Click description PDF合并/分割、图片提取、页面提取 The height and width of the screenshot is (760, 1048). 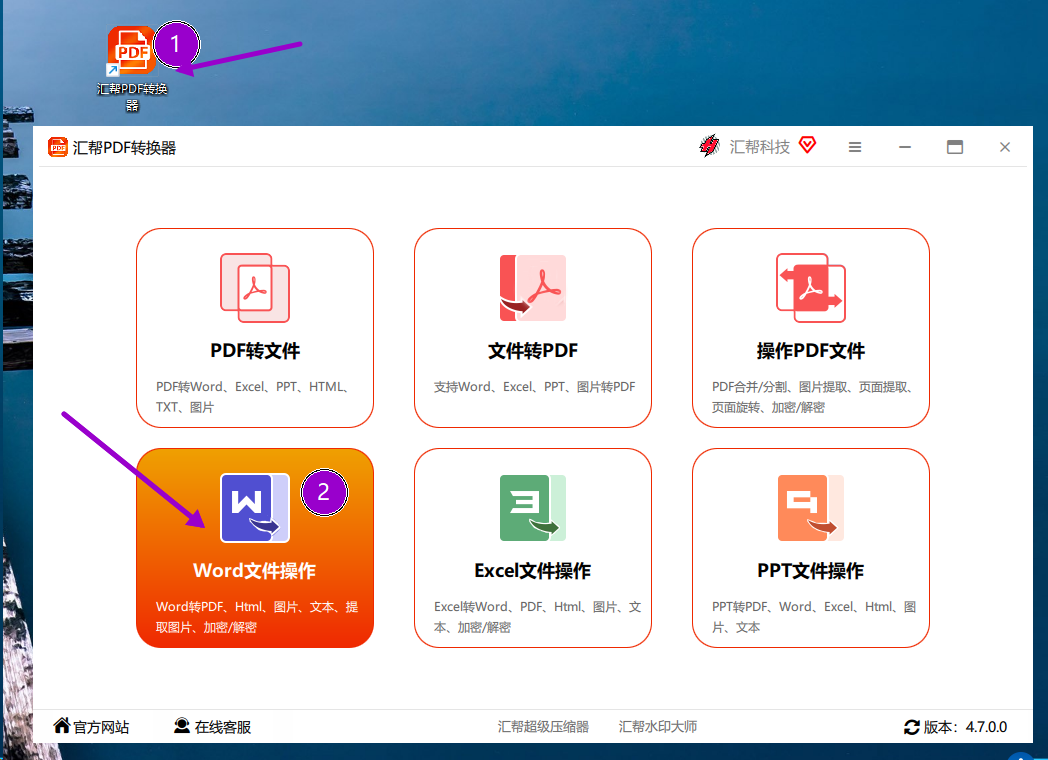[x=813, y=397]
